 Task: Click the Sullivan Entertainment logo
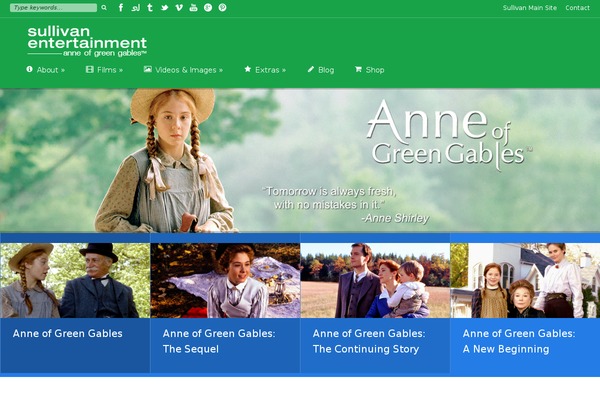(87, 42)
